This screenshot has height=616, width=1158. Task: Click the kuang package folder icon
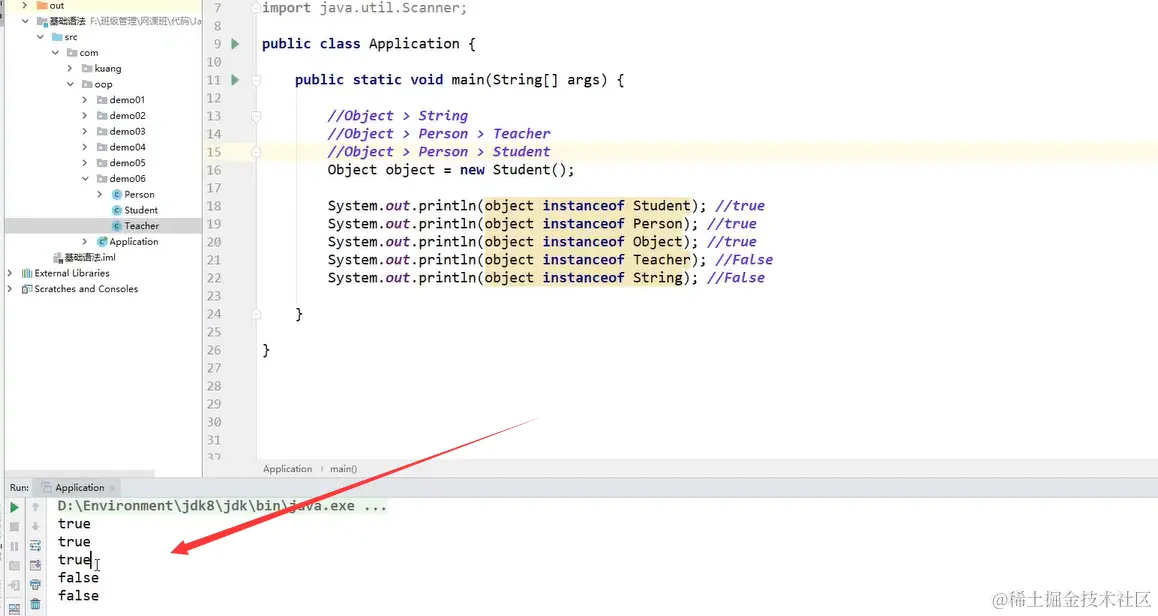87,69
